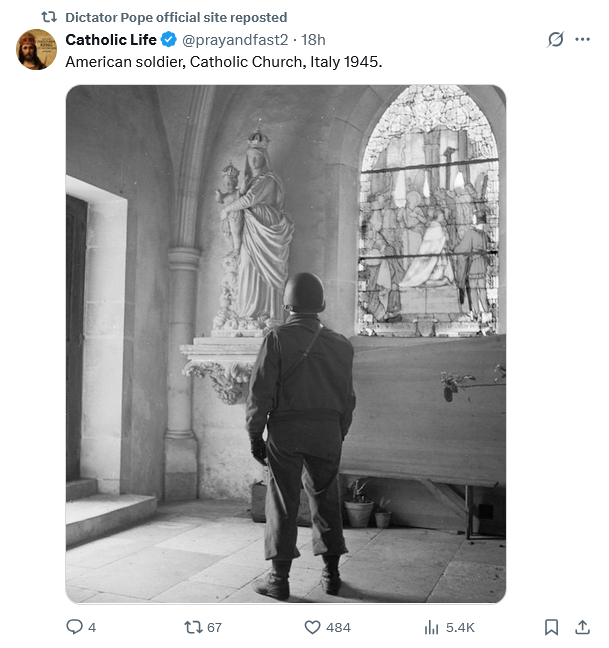
Task: Click the small repost indicator icon above the post
Action: point(48,17)
